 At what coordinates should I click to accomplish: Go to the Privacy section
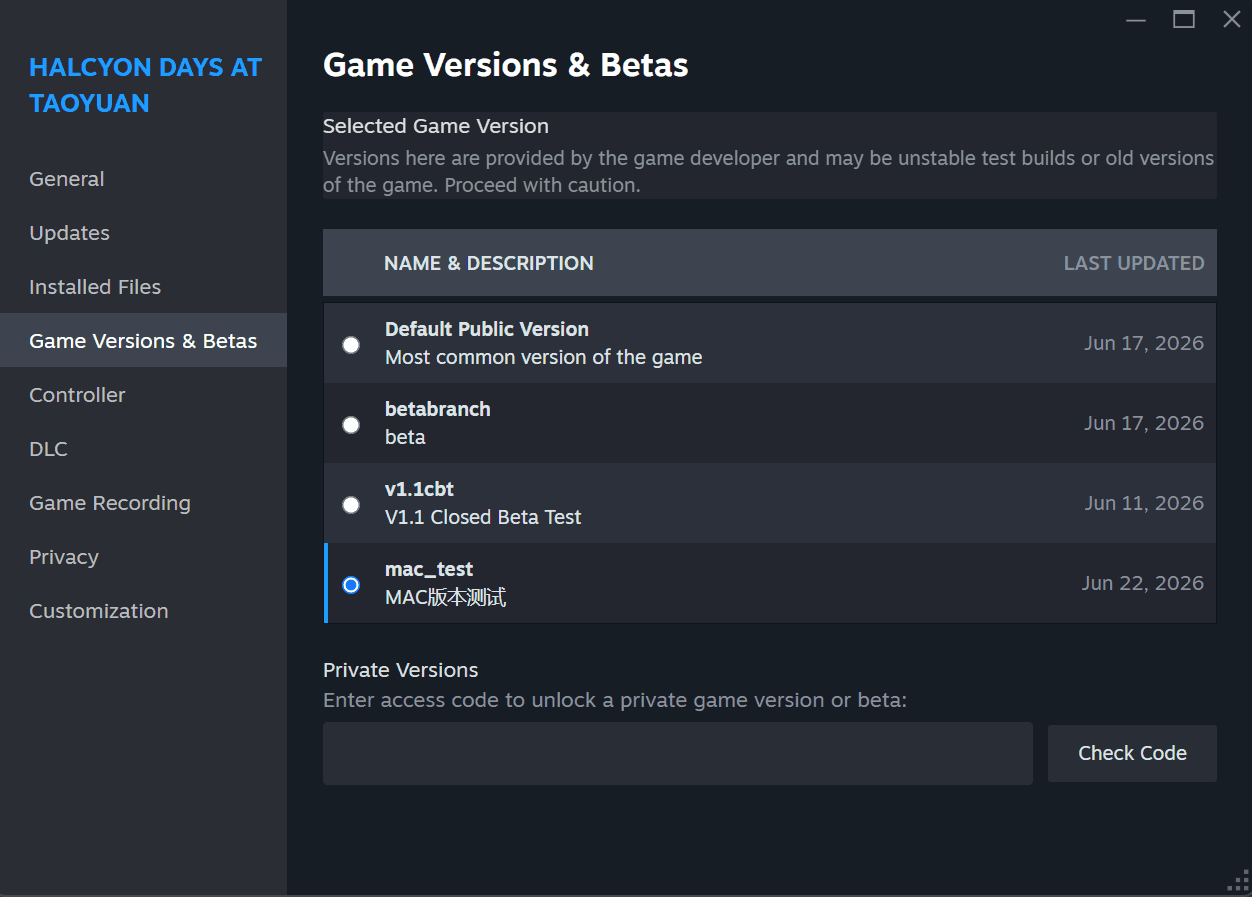click(x=143, y=557)
